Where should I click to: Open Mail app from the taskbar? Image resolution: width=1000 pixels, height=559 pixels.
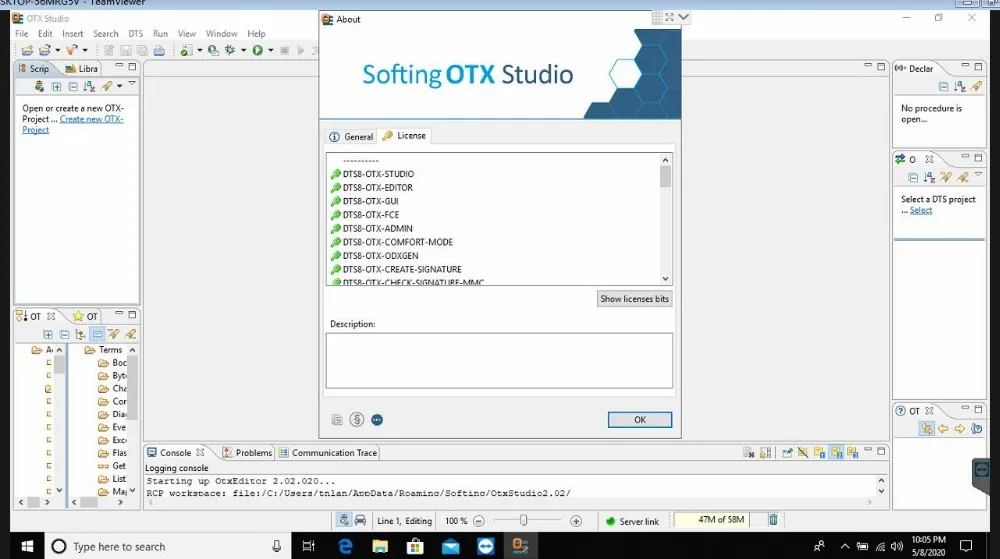(450, 546)
